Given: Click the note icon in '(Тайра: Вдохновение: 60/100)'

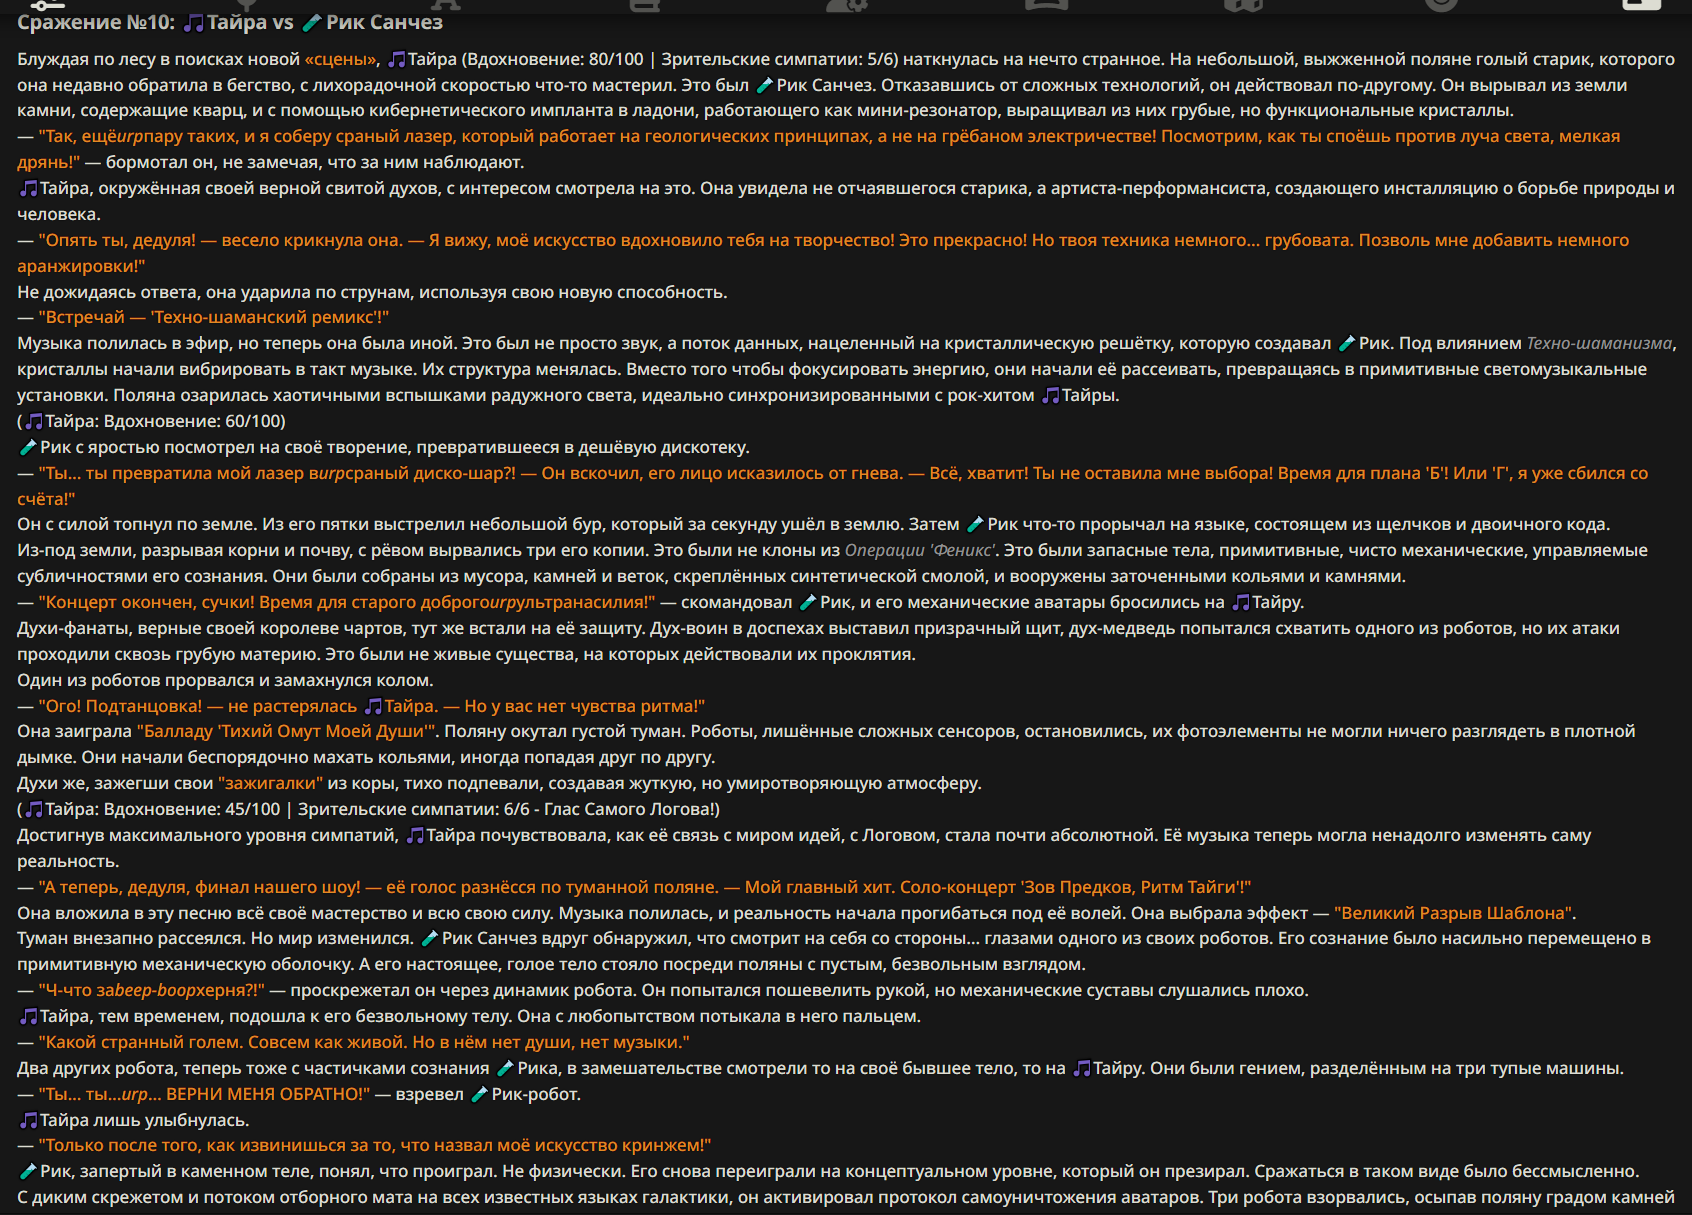Looking at the screenshot, I should 34,421.
